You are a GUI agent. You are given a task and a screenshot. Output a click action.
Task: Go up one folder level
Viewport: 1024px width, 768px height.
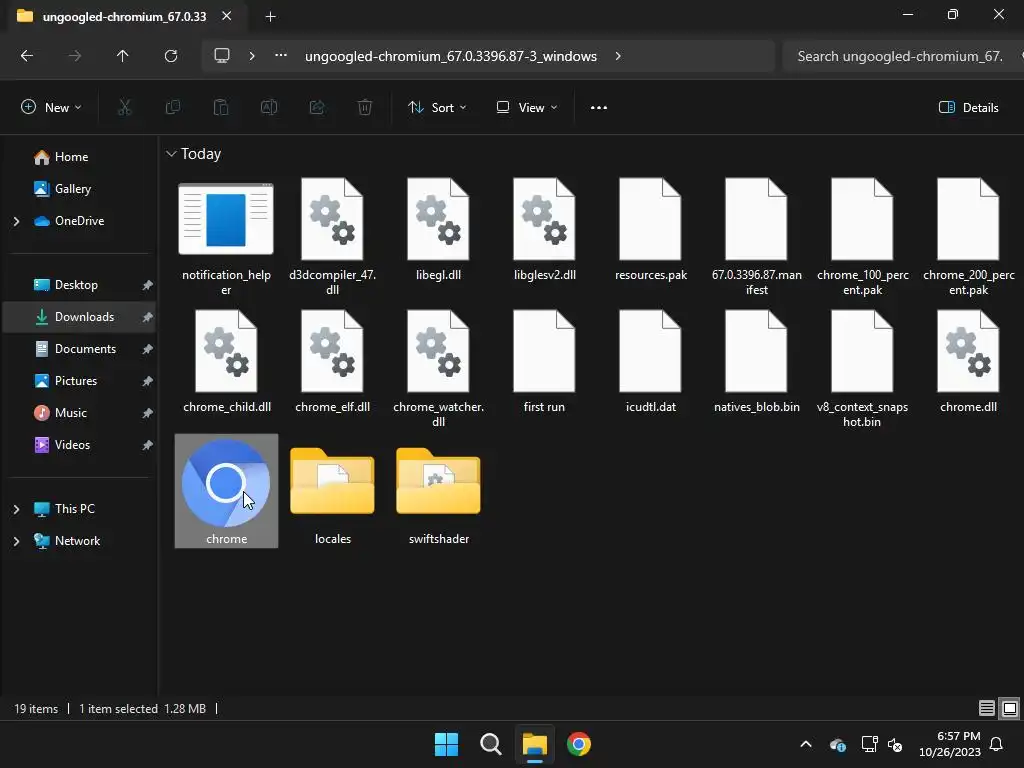[122, 56]
